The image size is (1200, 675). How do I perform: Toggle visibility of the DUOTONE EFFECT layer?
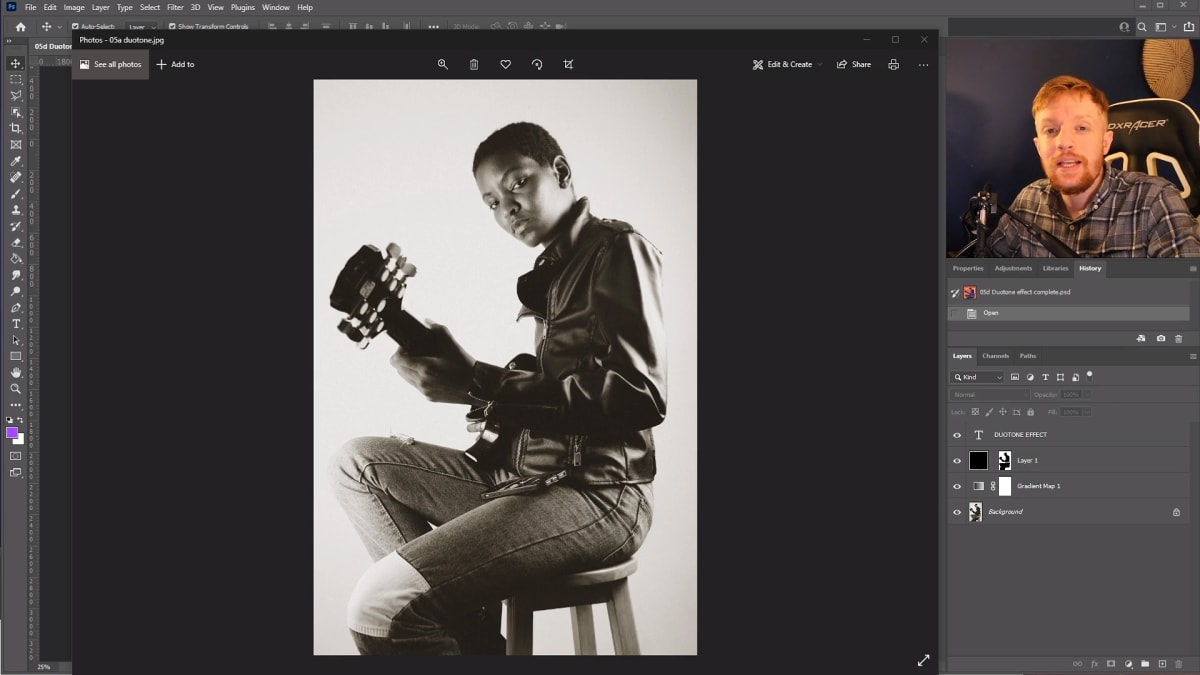(x=957, y=434)
